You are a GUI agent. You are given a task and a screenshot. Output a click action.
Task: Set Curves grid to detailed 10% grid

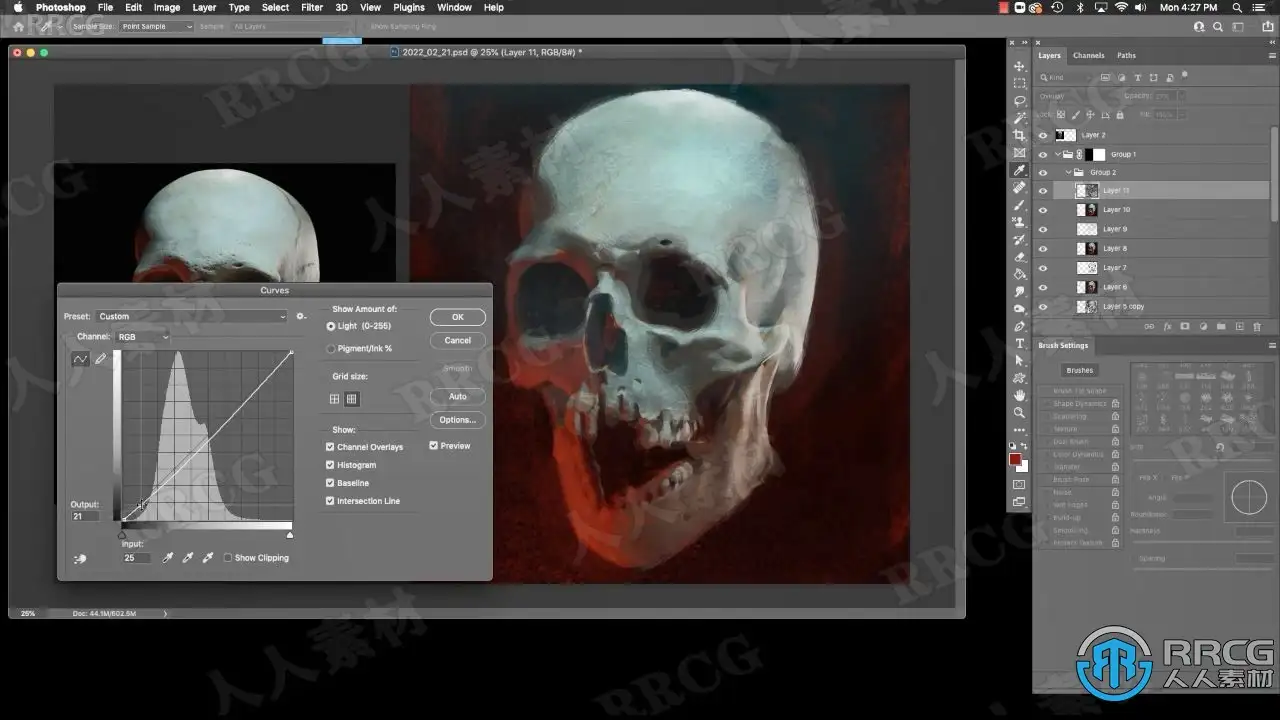351,399
